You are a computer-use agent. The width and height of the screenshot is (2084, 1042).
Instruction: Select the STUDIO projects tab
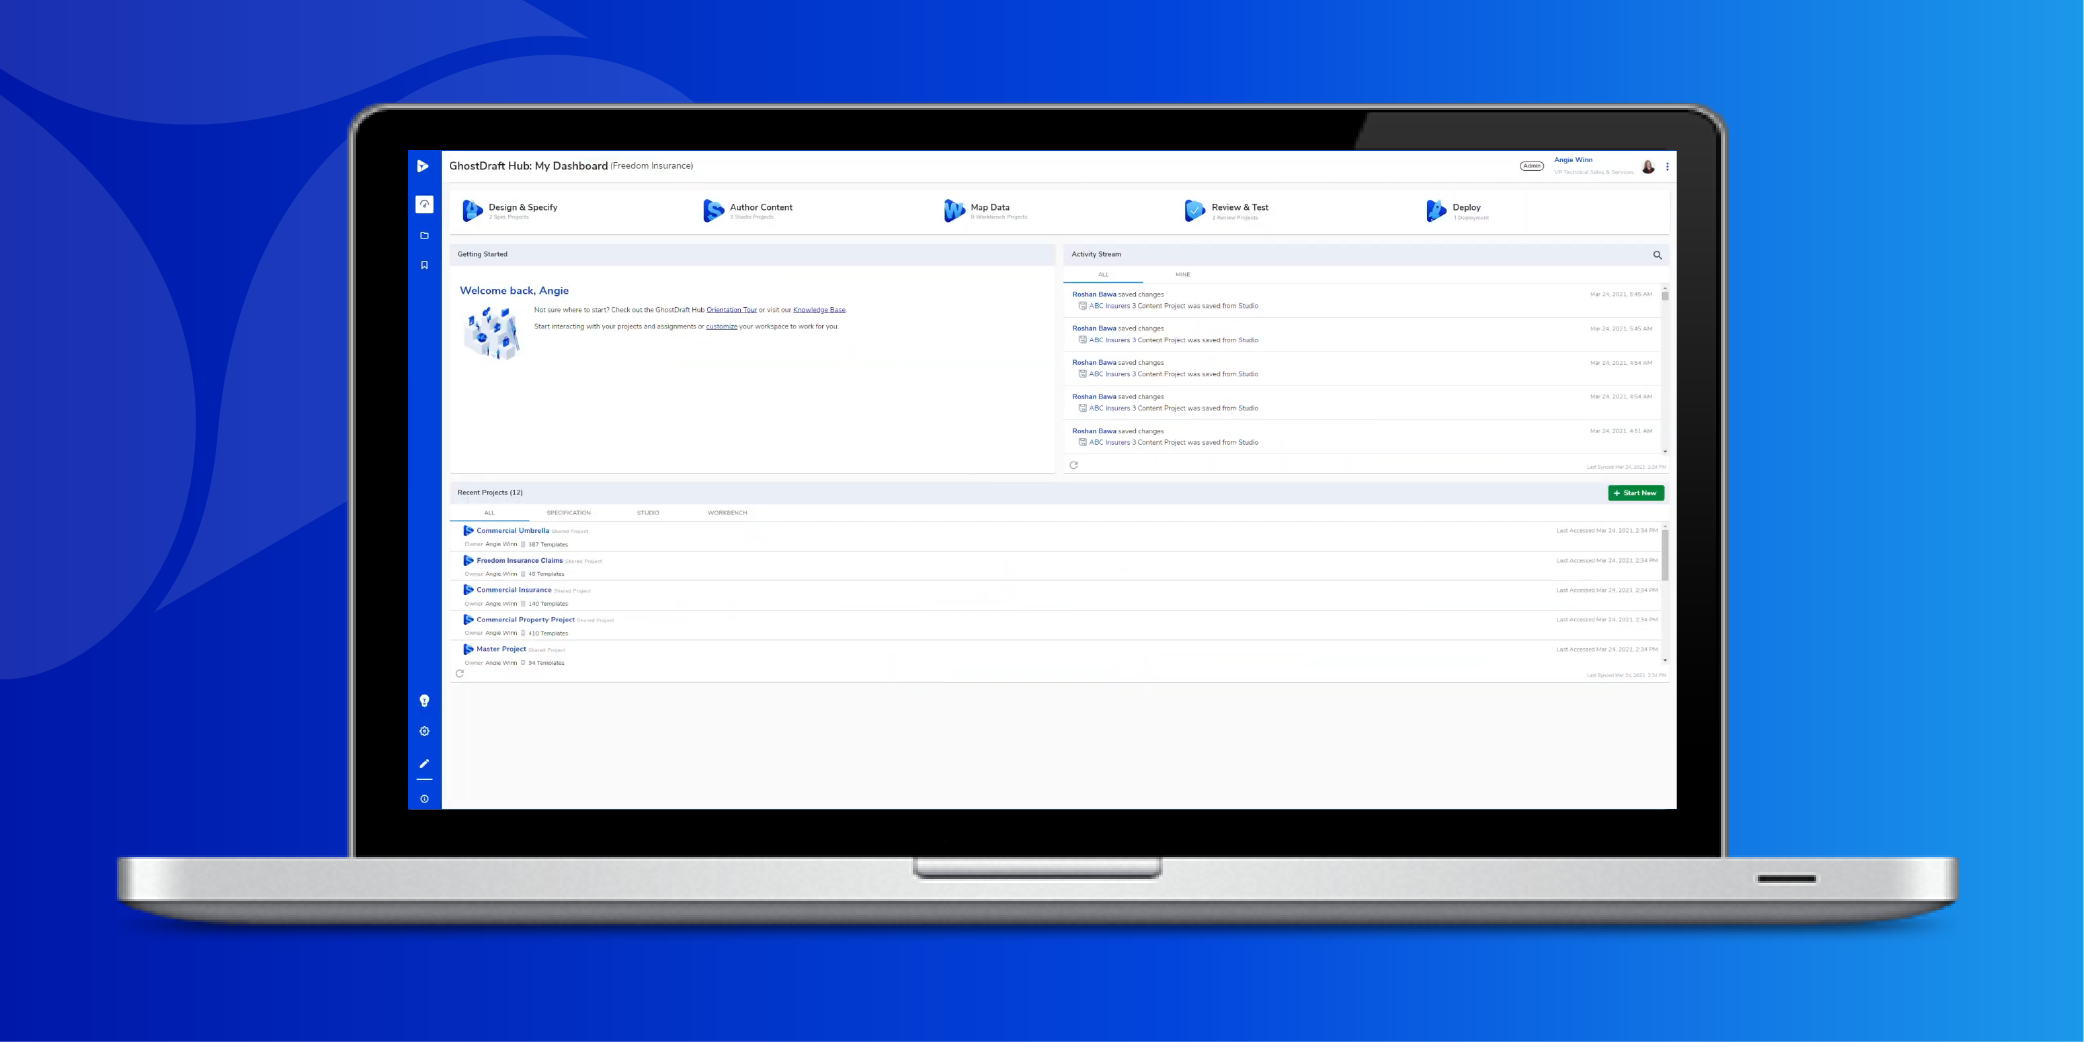point(648,513)
